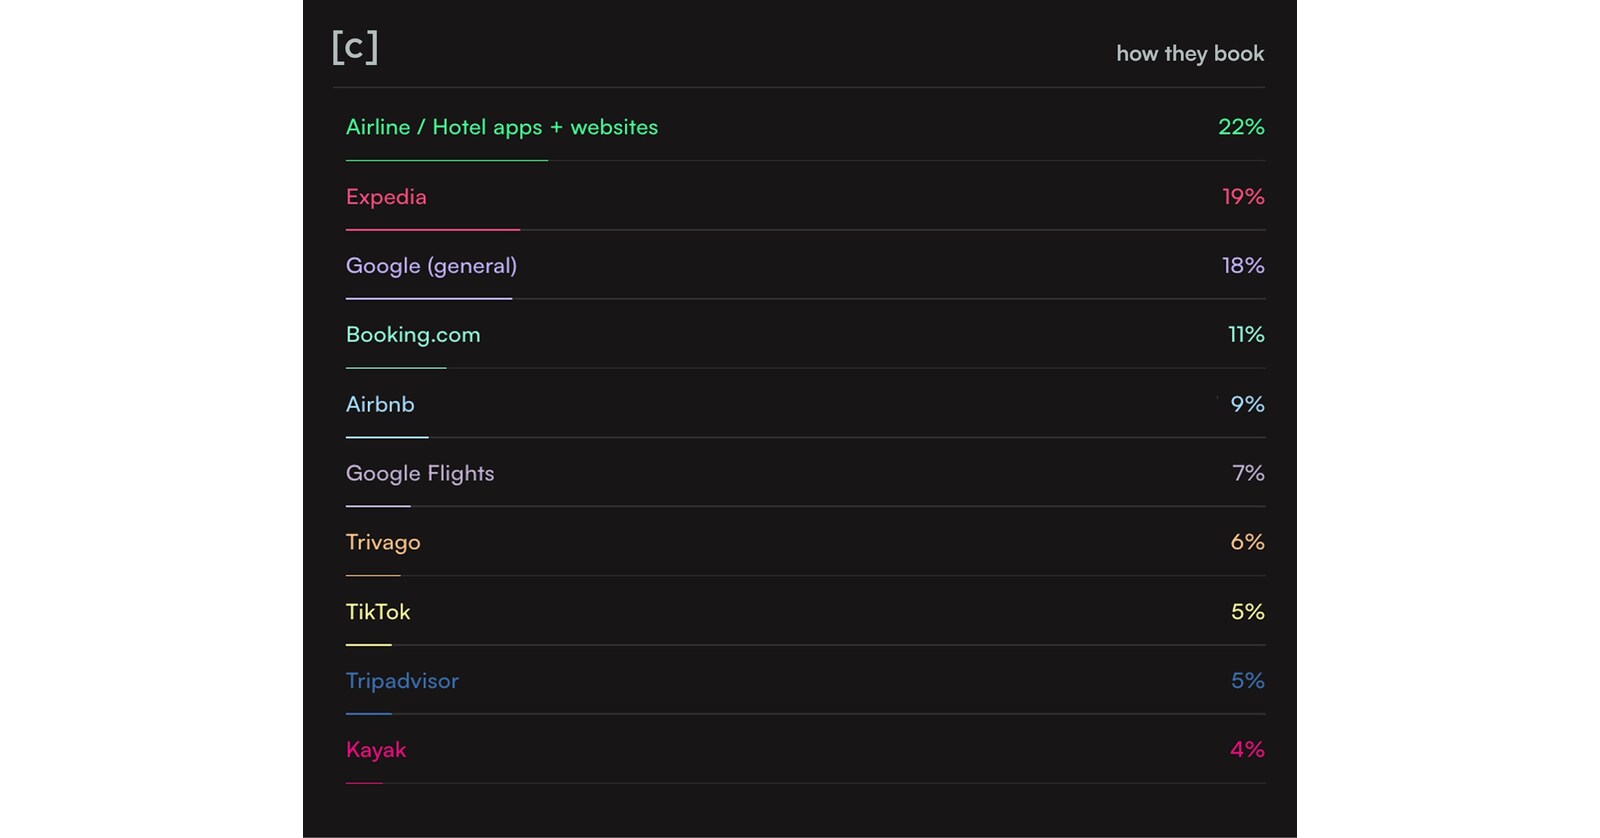Image resolution: width=1600 pixels, height=838 pixels.
Task: Click the green progress bar under Airline / Hotel apps
Action: (446, 160)
